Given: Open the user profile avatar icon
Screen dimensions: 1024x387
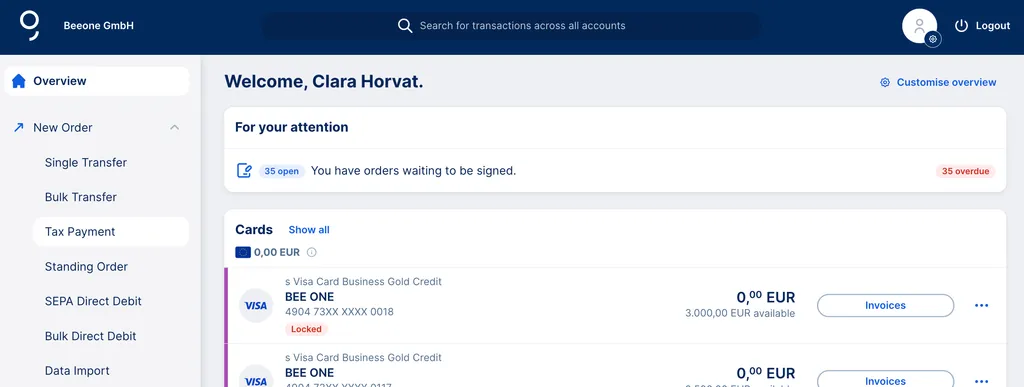Looking at the screenshot, I should click(x=920, y=26).
